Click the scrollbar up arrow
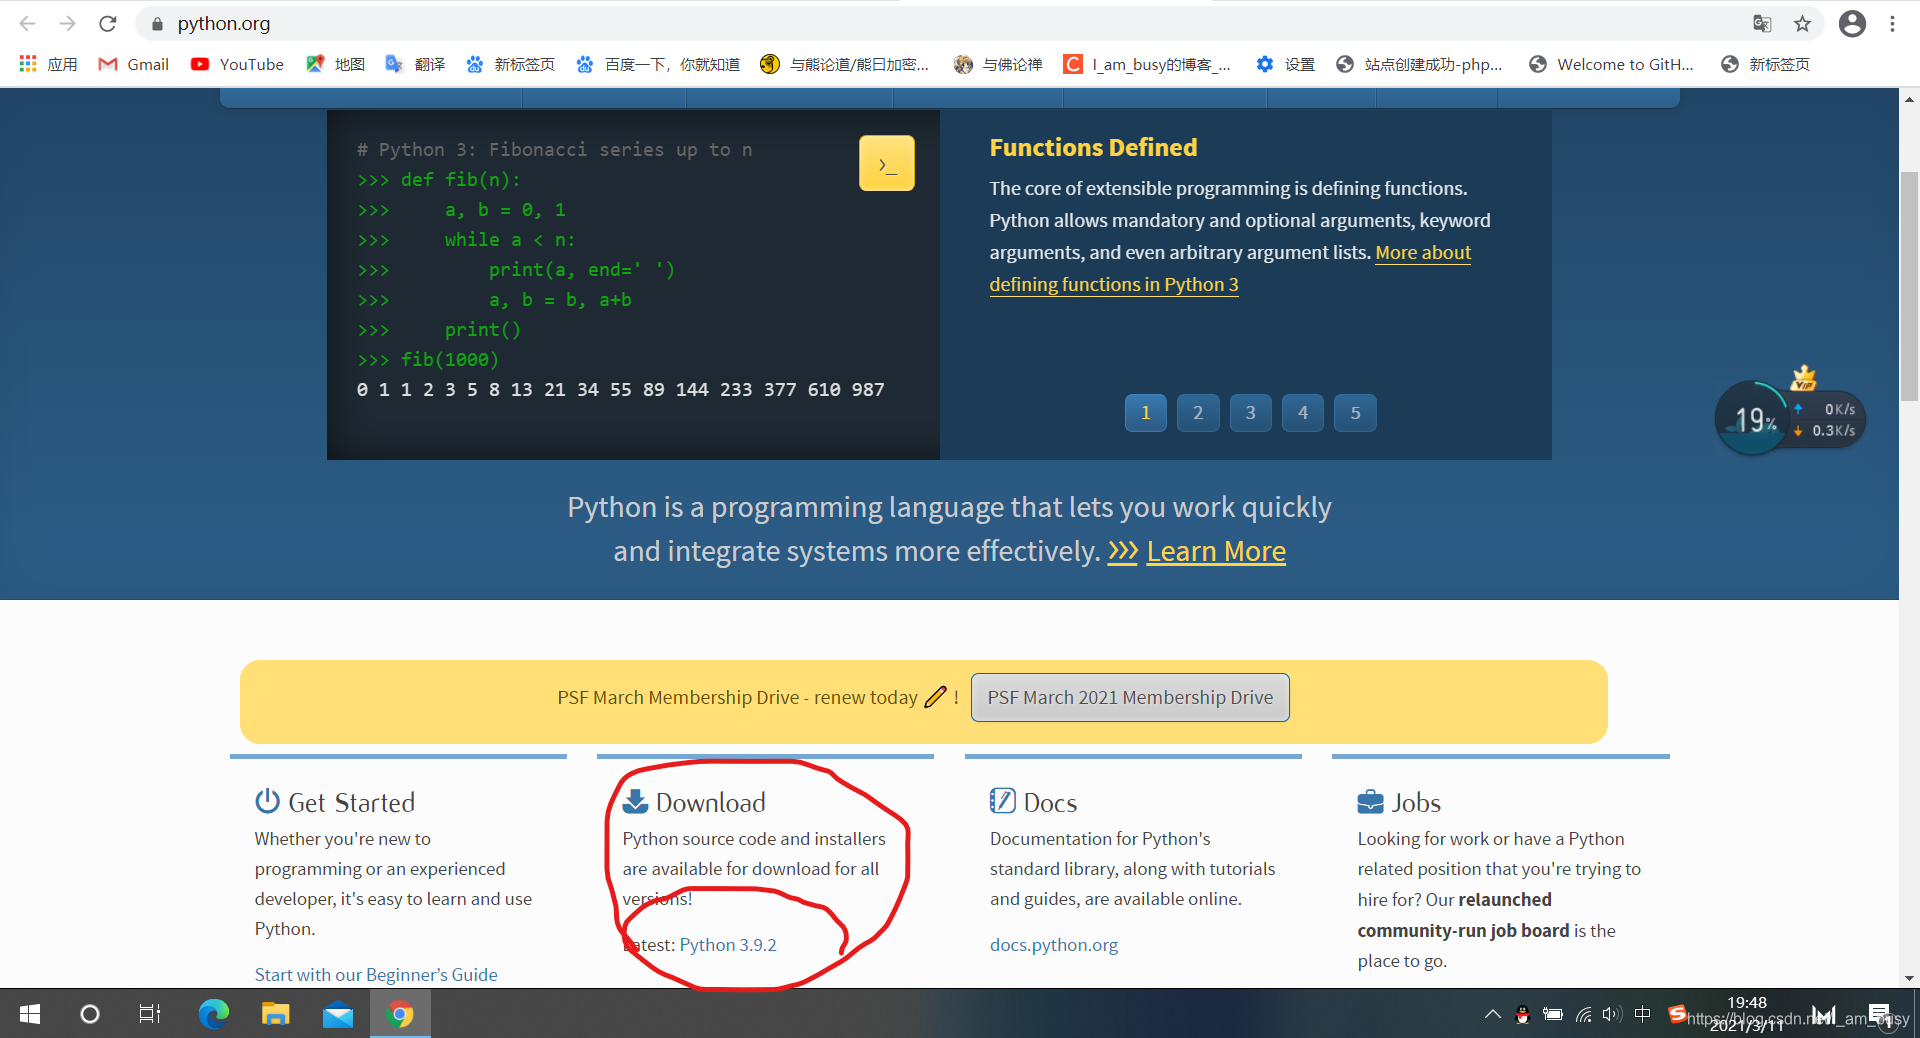The height and width of the screenshot is (1038, 1920). pyautogui.click(x=1909, y=98)
